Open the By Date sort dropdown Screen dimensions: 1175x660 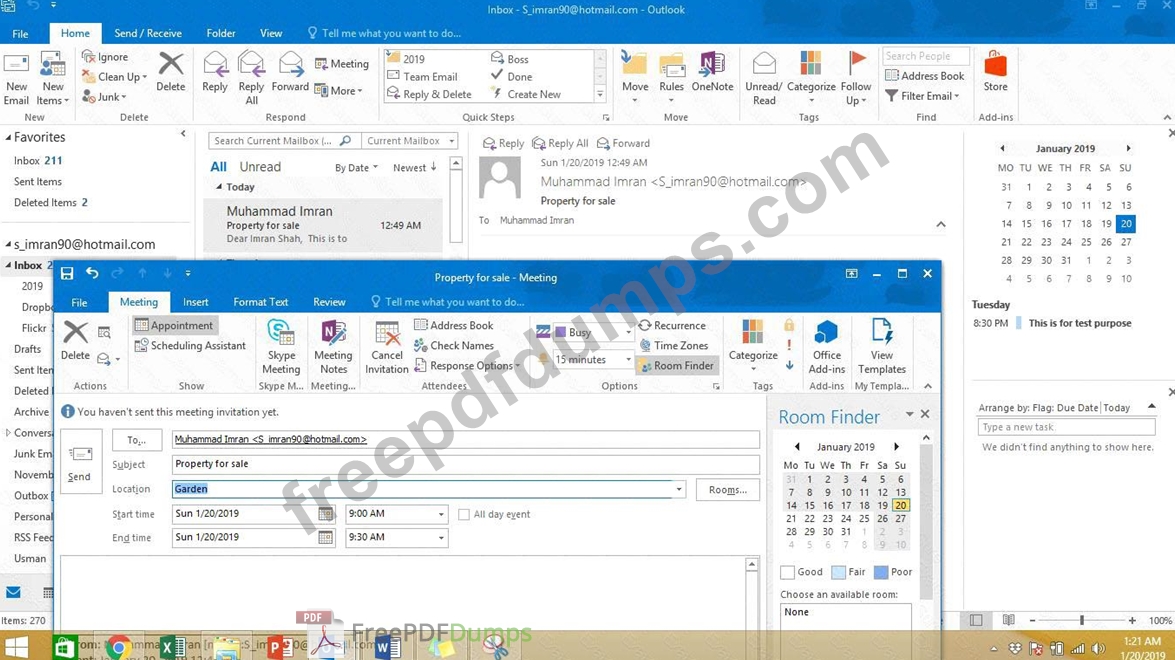[x=356, y=168]
